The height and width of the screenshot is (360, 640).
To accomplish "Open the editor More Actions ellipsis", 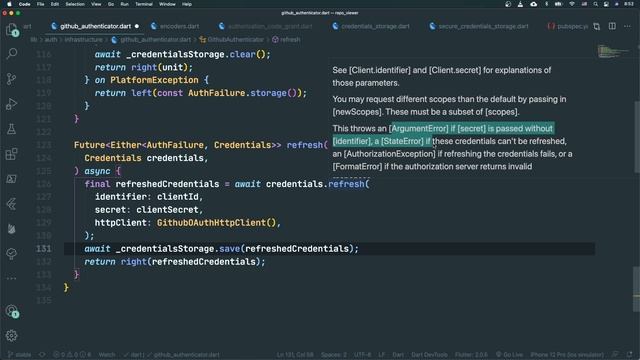I will pos(627,26).
